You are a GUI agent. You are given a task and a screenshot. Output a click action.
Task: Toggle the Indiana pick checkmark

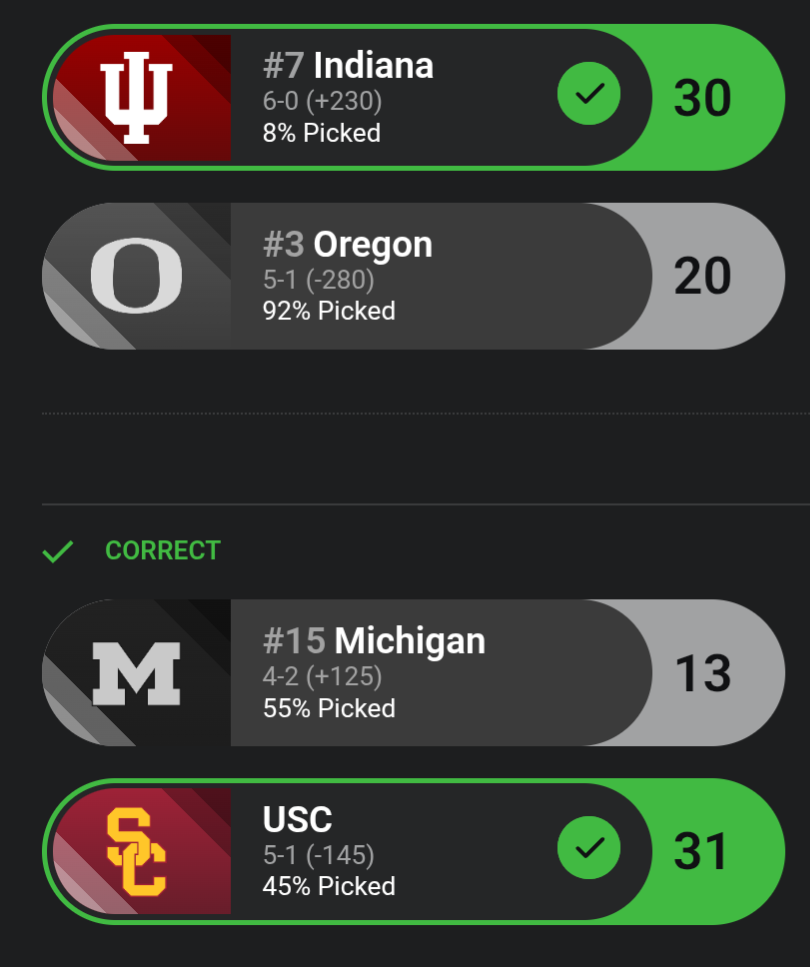589,94
